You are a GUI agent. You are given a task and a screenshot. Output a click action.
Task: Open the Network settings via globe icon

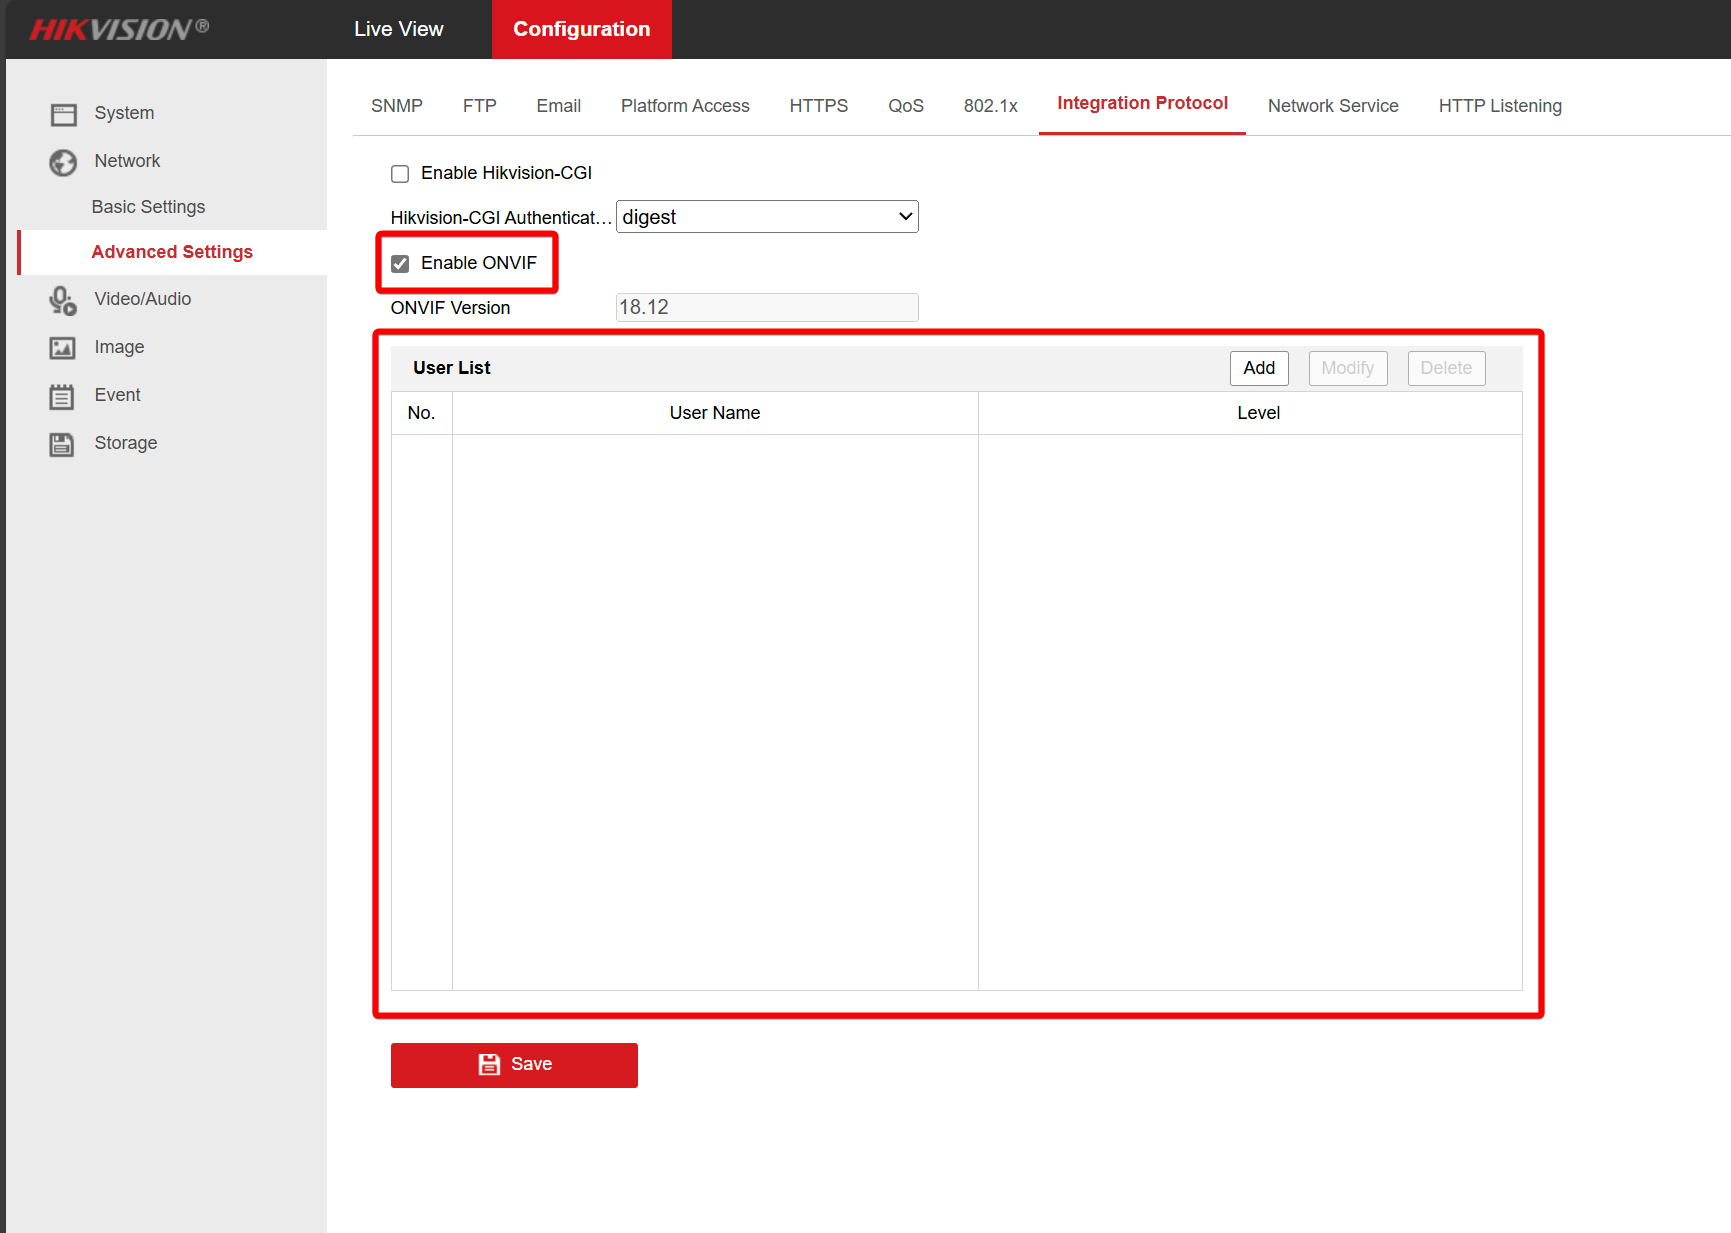pyautogui.click(x=62, y=161)
